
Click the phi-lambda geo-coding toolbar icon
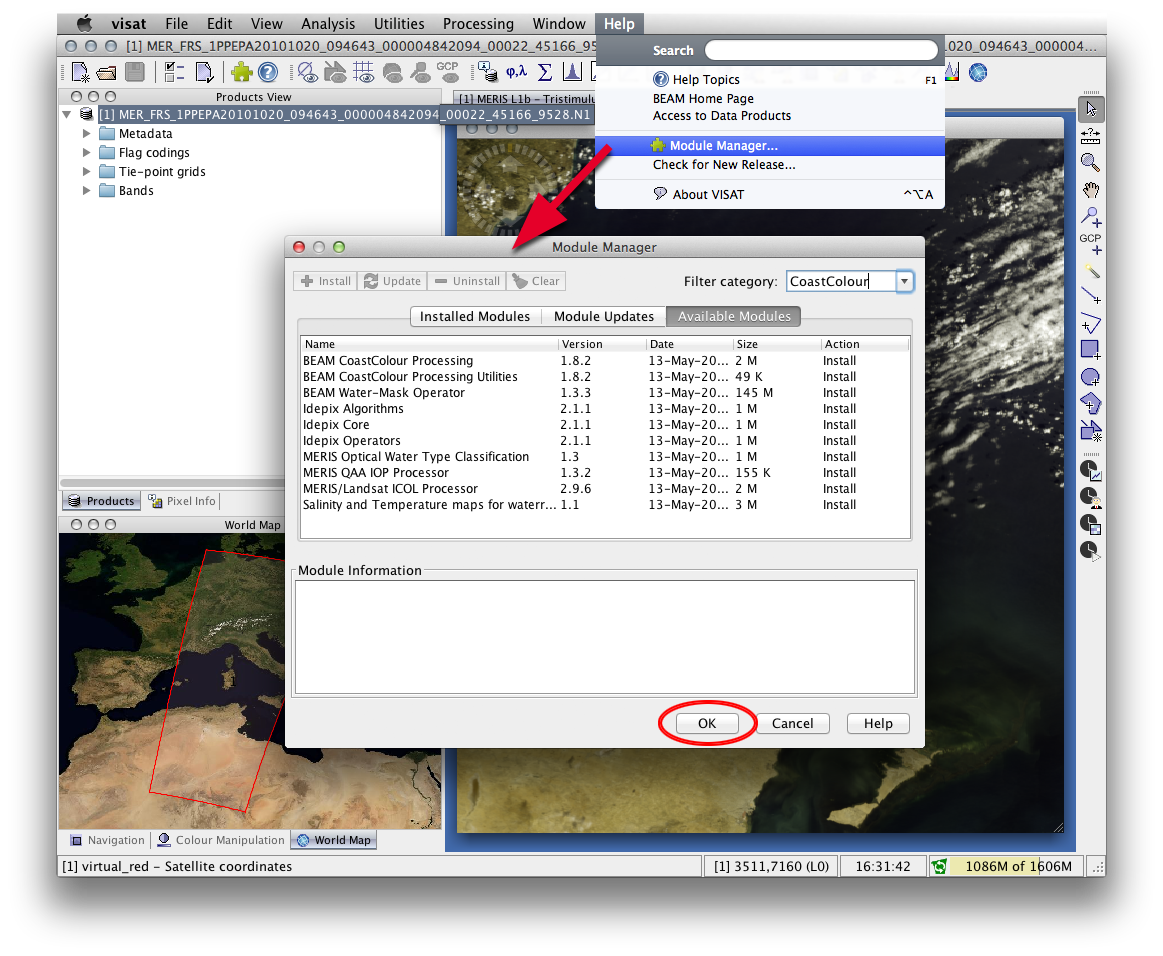(x=516, y=72)
